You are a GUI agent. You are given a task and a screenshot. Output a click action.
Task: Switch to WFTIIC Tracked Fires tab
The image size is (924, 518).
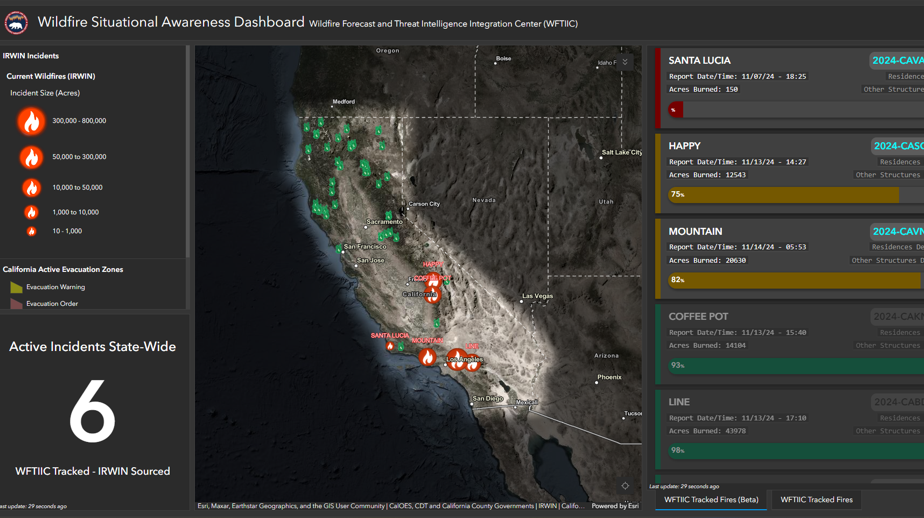(x=816, y=500)
